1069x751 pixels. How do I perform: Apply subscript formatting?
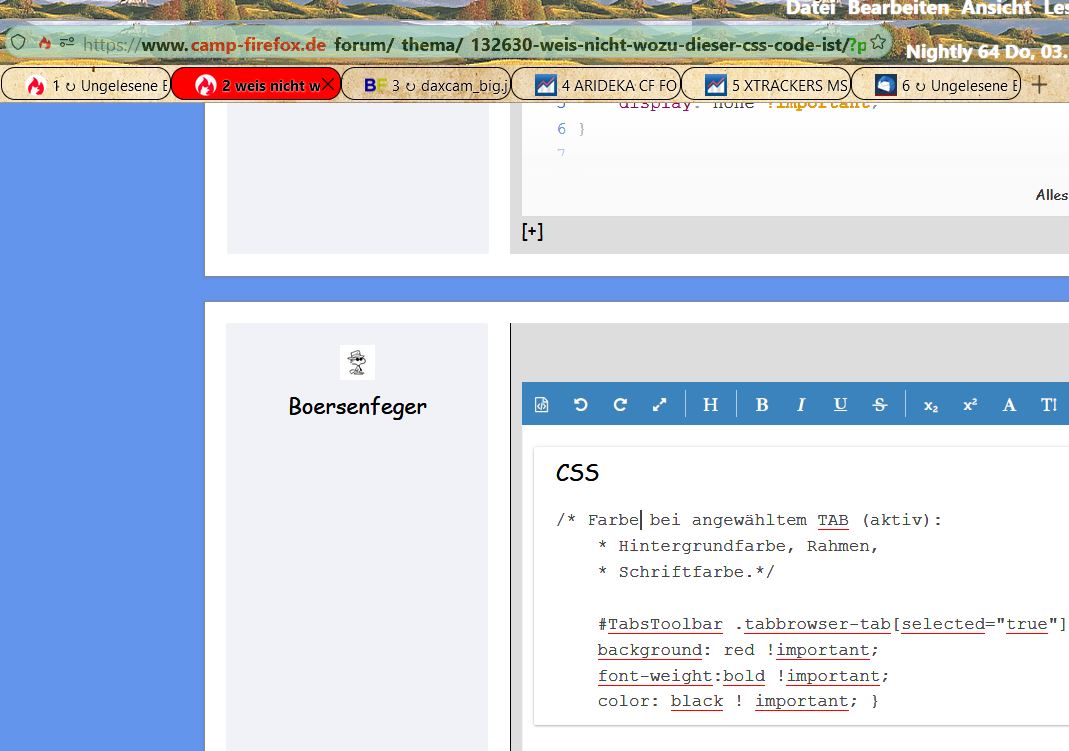931,405
